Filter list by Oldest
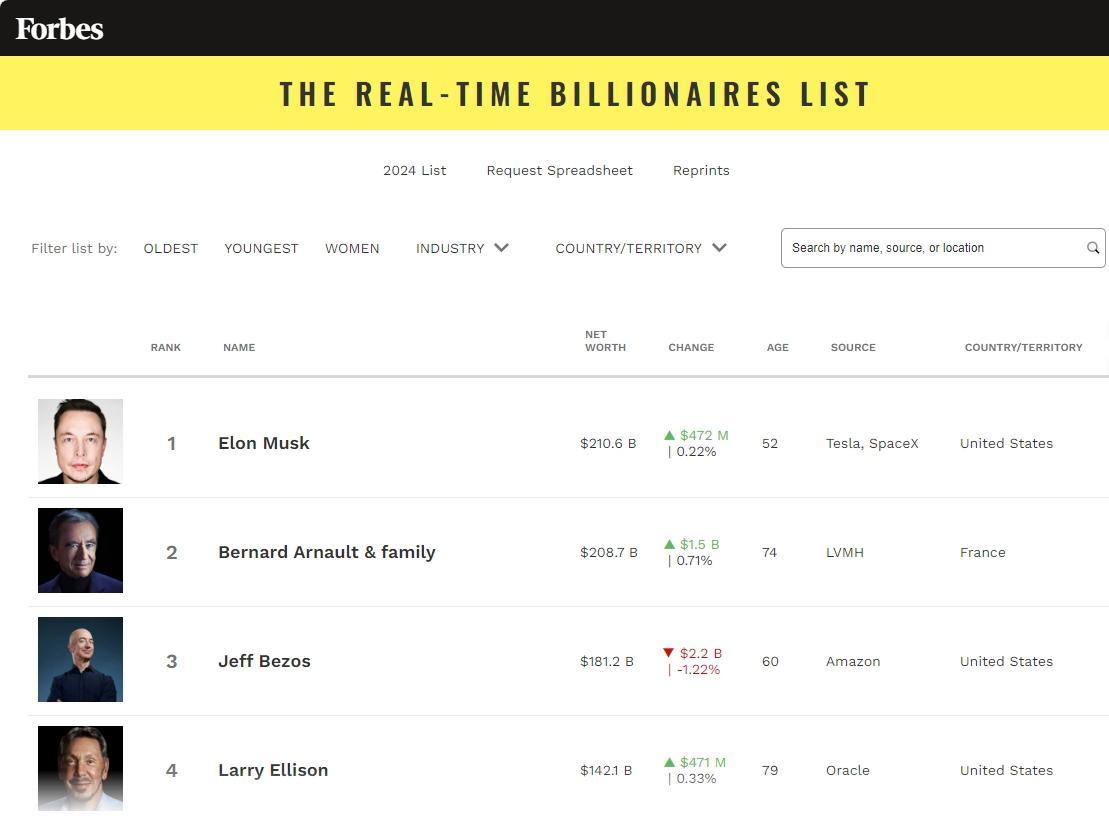 tap(171, 248)
